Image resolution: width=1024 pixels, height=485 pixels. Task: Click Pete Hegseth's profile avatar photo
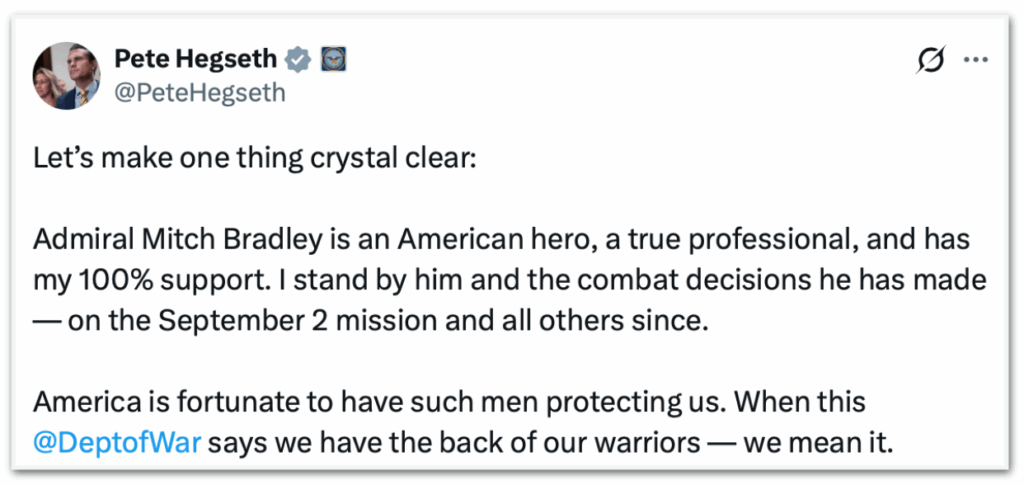(x=67, y=76)
